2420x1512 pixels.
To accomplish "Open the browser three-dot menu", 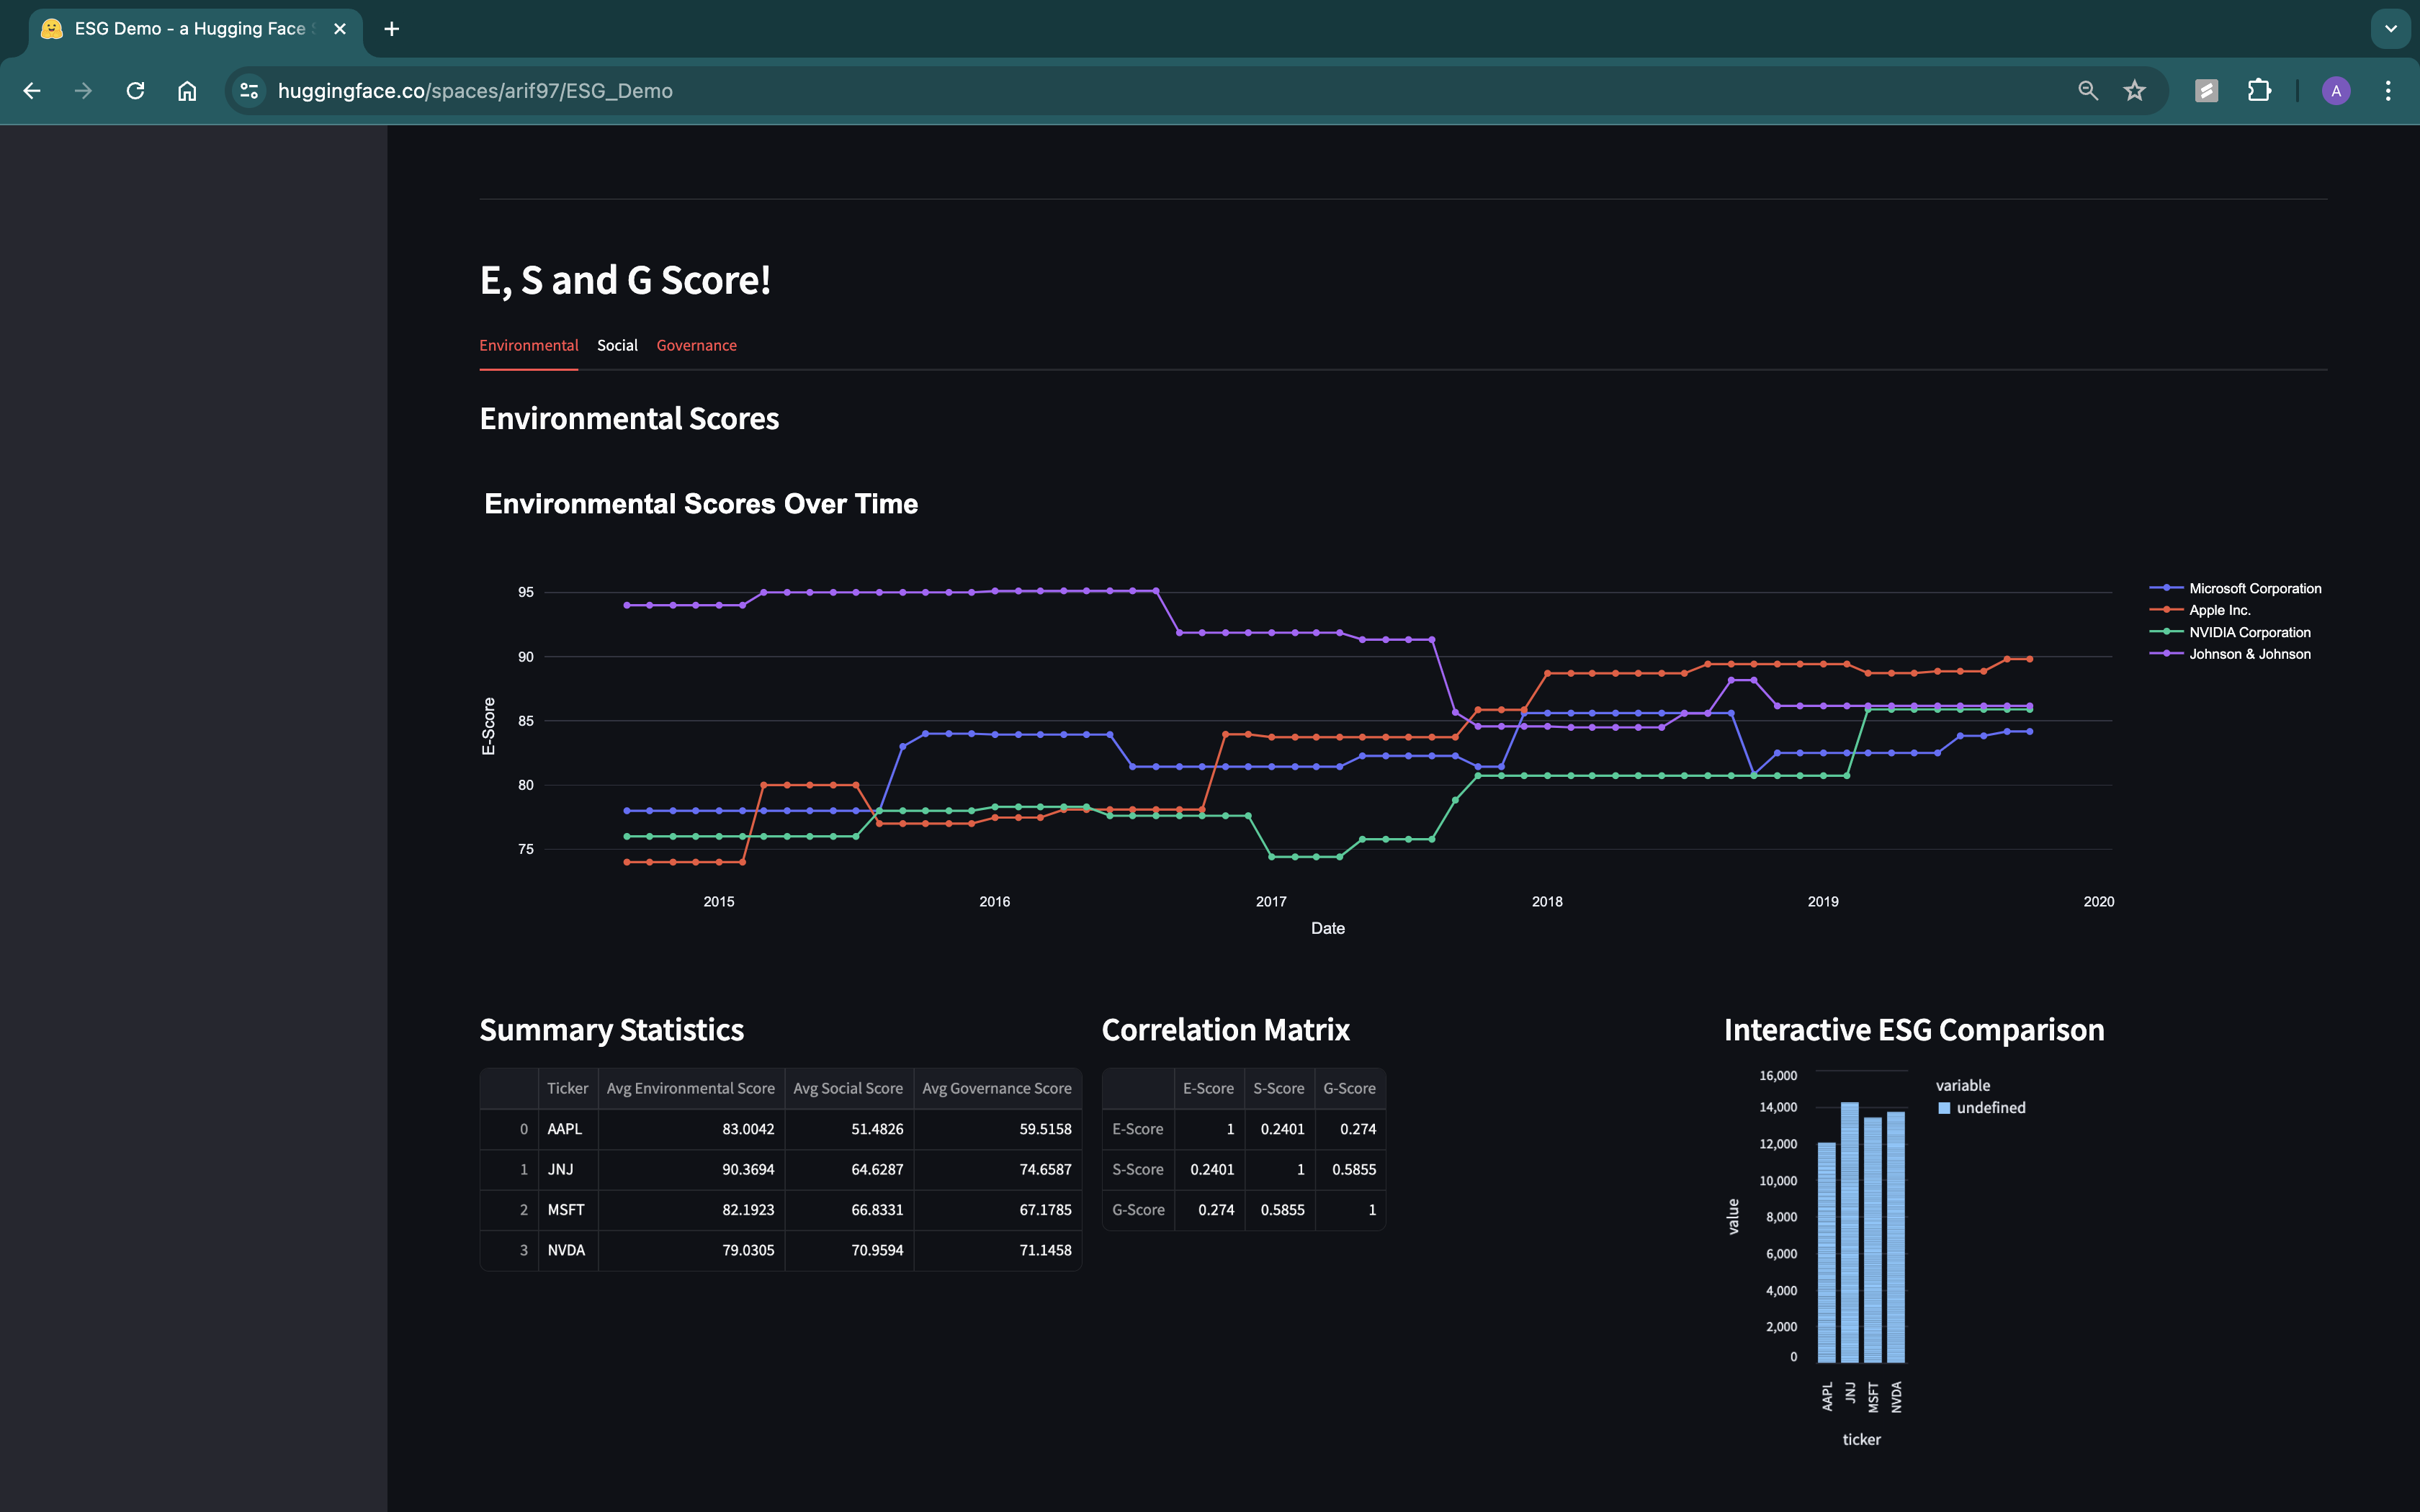I will click(2389, 90).
